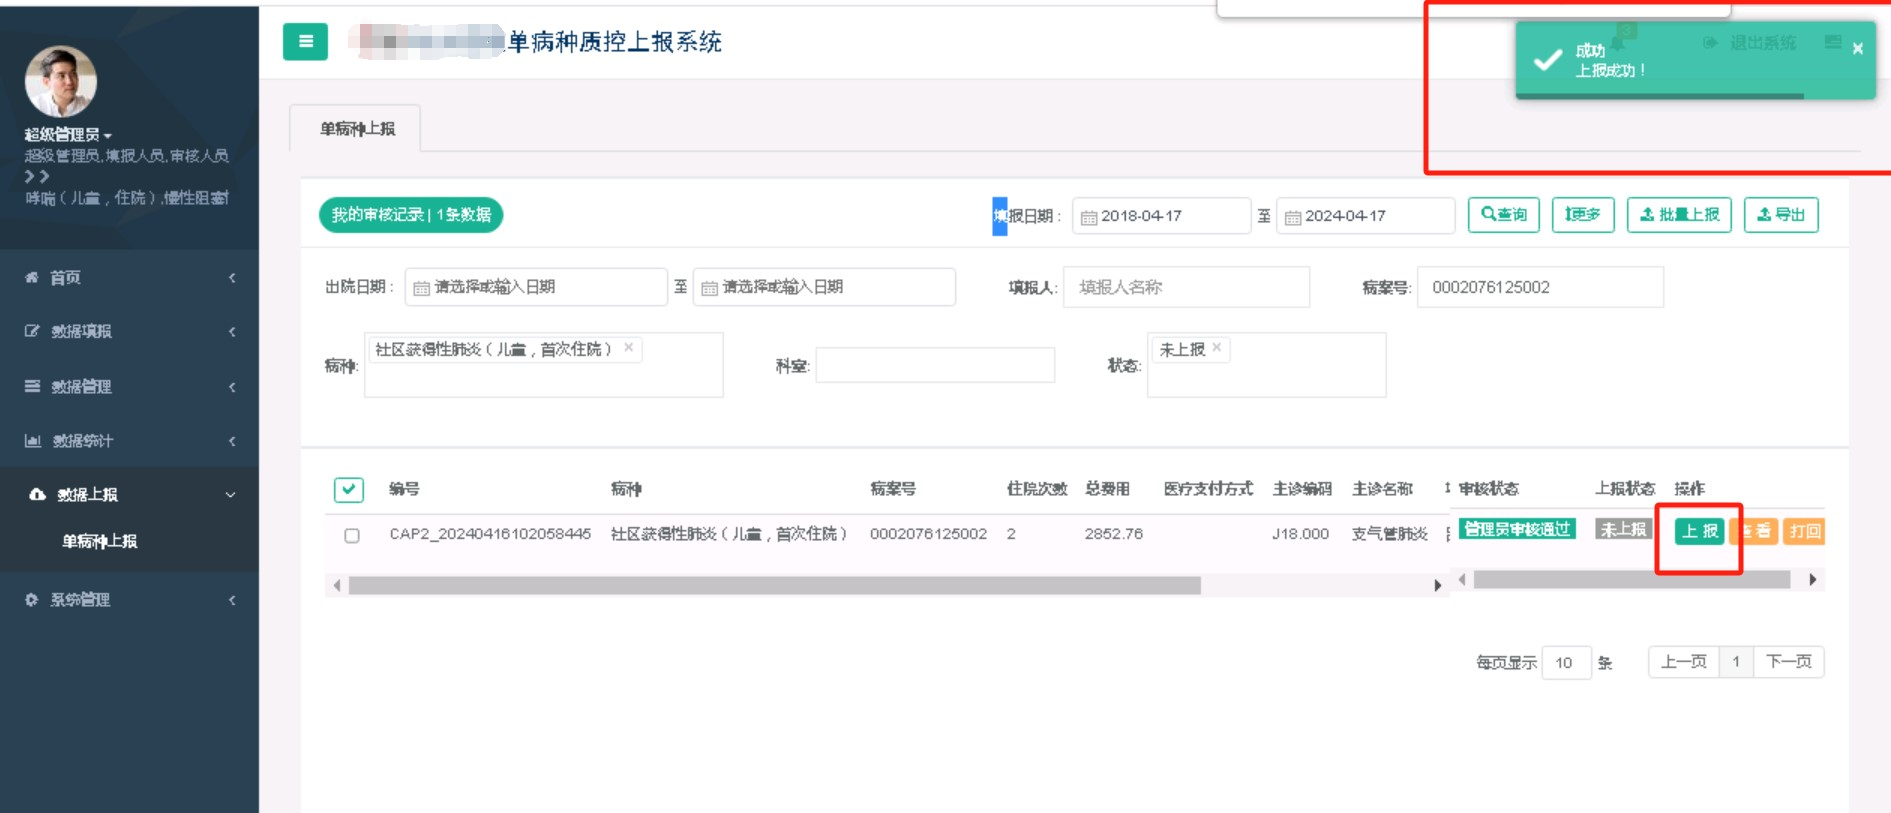1891x813 pixels.
Task: Click the gear icon beside 系统管理
Action: [x=31, y=599]
